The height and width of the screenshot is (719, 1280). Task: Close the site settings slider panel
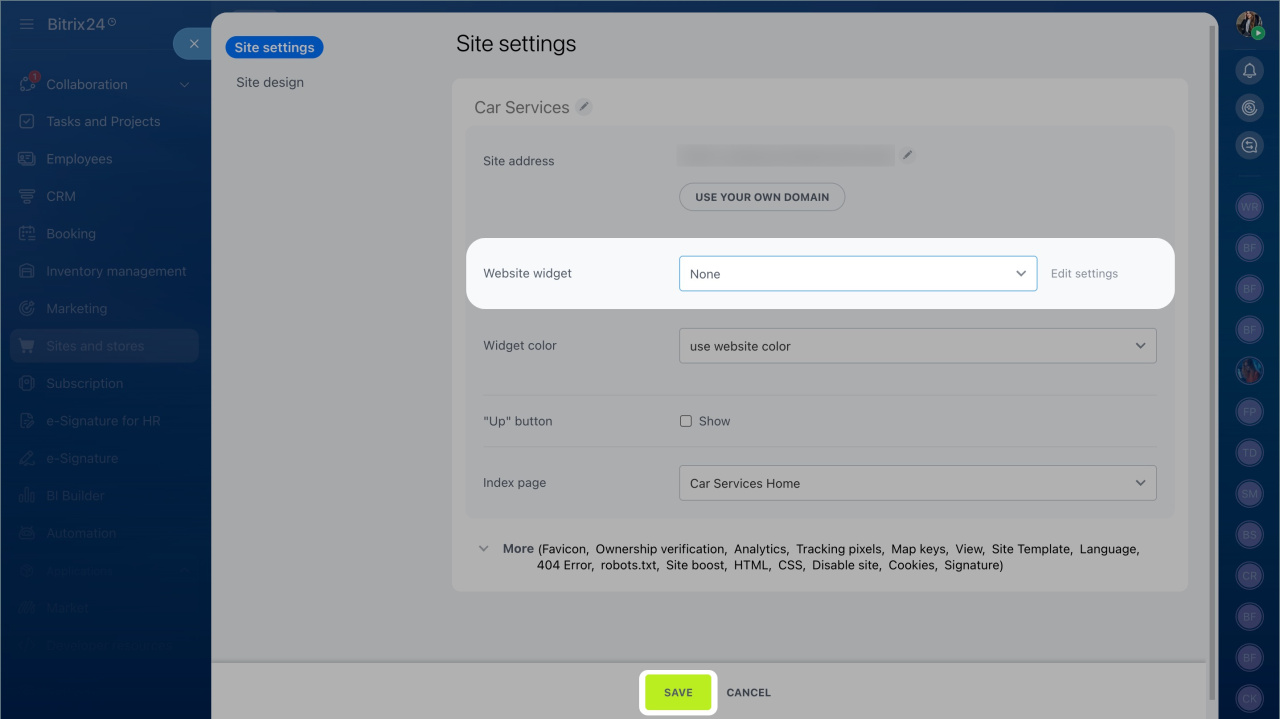point(194,44)
